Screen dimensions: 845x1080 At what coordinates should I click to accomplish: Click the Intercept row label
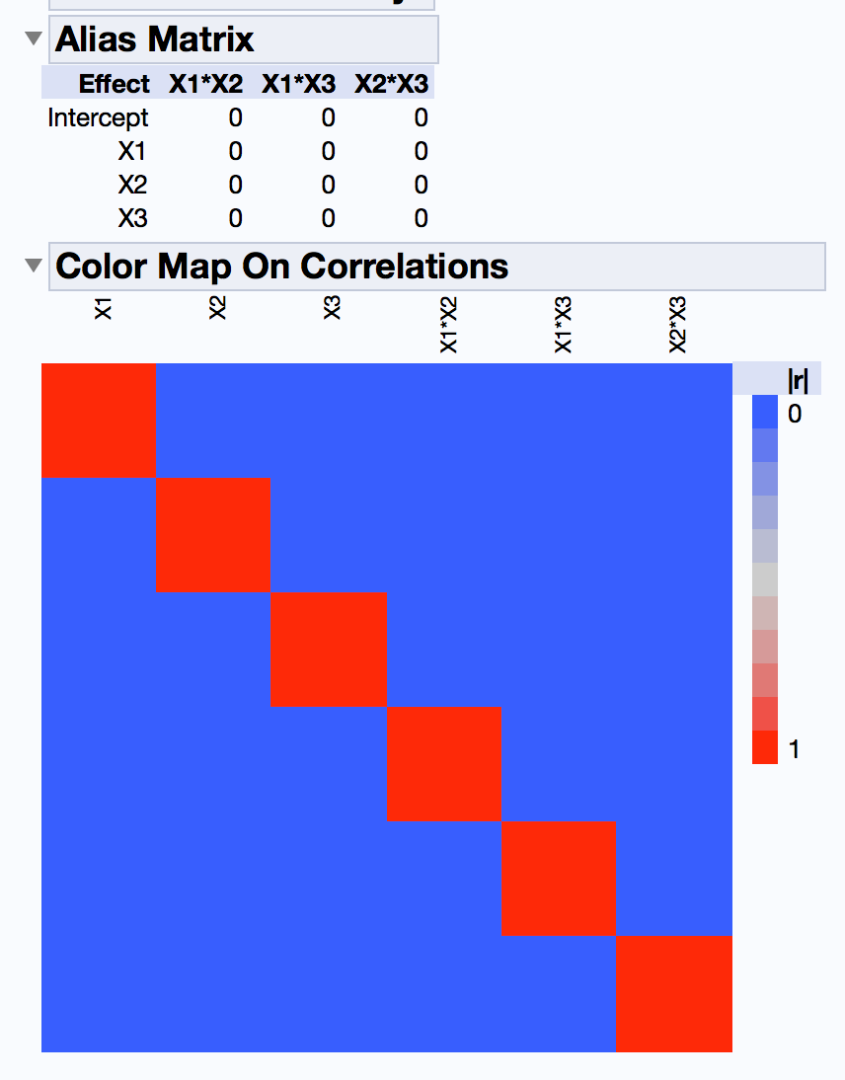point(98,118)
